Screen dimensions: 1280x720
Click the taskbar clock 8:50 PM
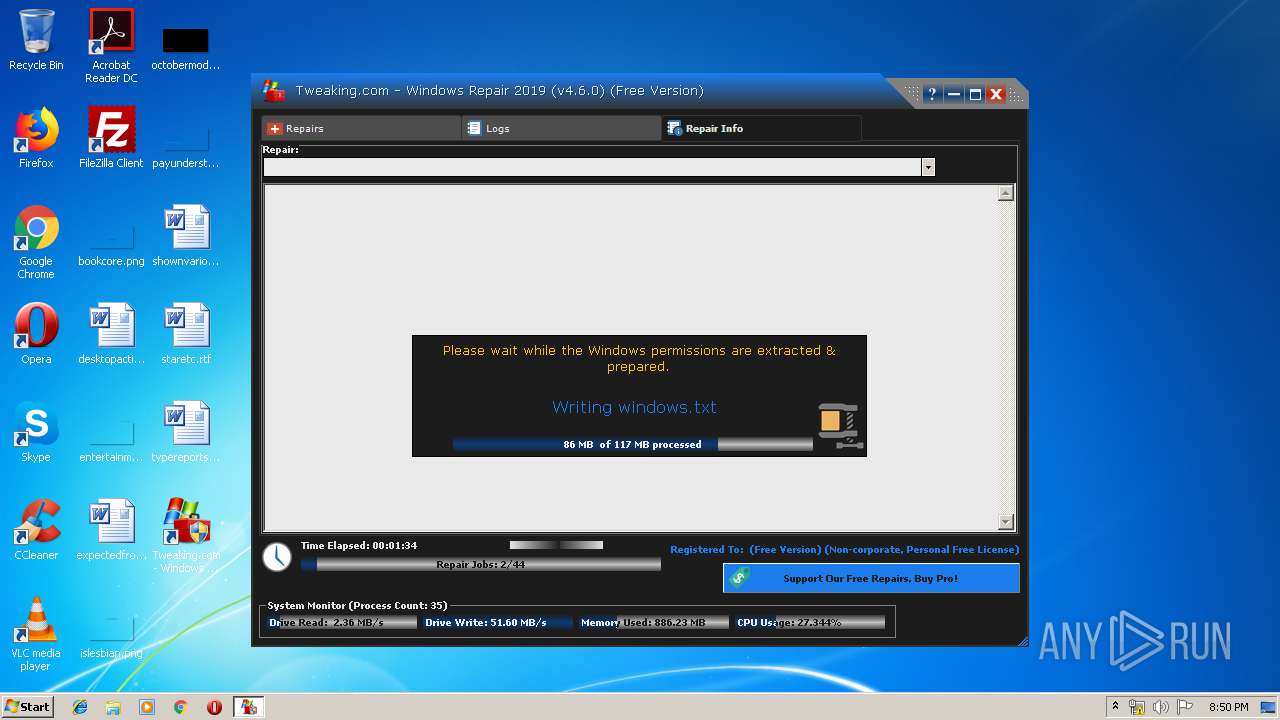tap(1228, 707)
